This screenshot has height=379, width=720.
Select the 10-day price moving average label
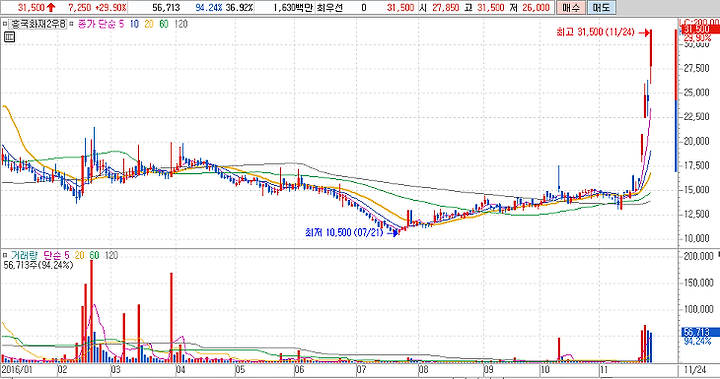pos(134,24)
